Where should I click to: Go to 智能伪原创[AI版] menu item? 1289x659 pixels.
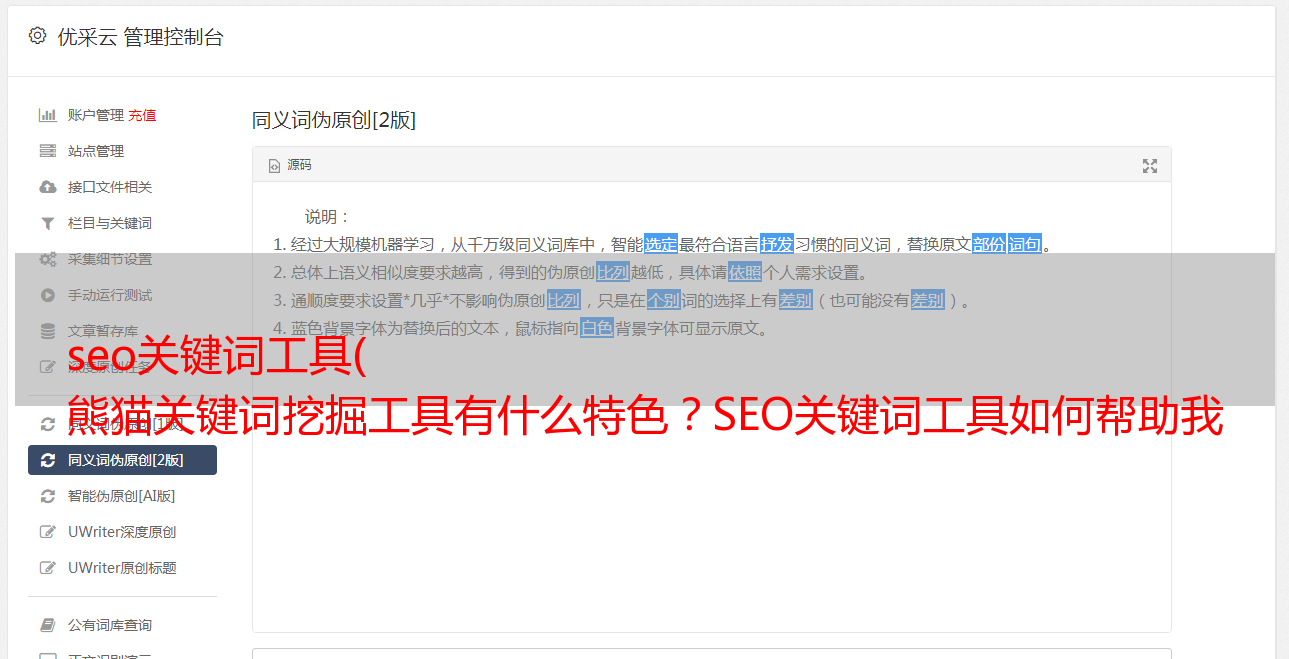coord(122,496)
